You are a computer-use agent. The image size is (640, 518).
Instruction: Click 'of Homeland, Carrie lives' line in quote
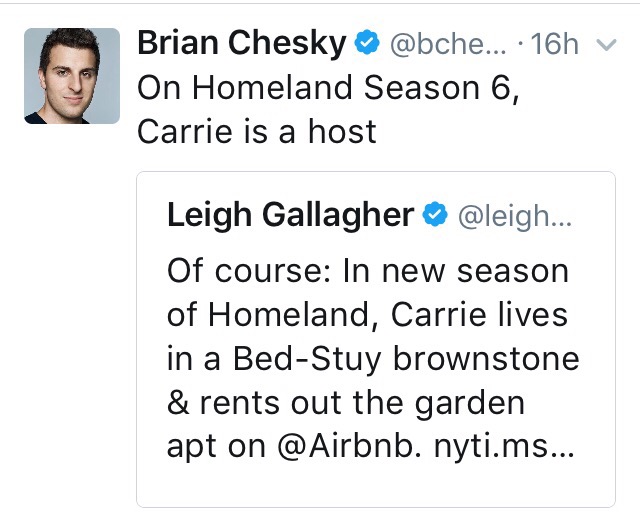point(367,315)
